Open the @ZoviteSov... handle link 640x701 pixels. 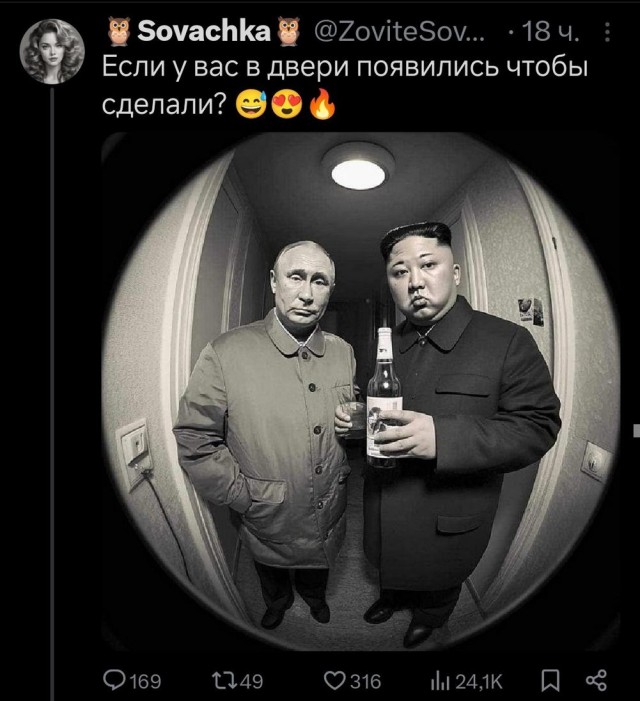pos(399,32)
